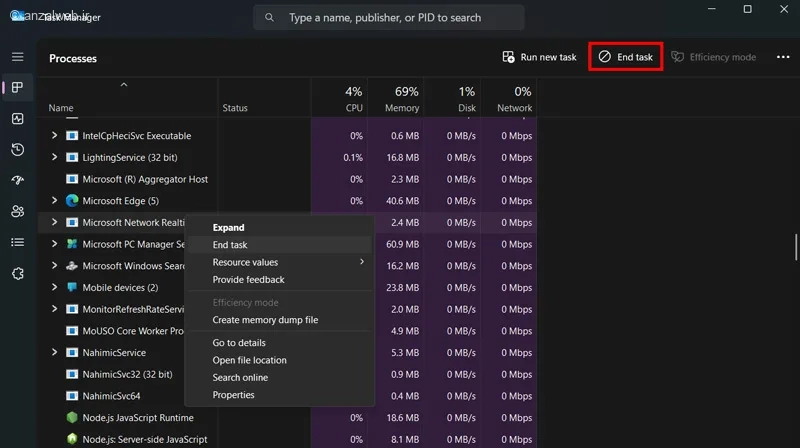This screenshot has width=800, height=448.
Task: Expand the Microsoft PC Manager row
Action: (54, 244)
